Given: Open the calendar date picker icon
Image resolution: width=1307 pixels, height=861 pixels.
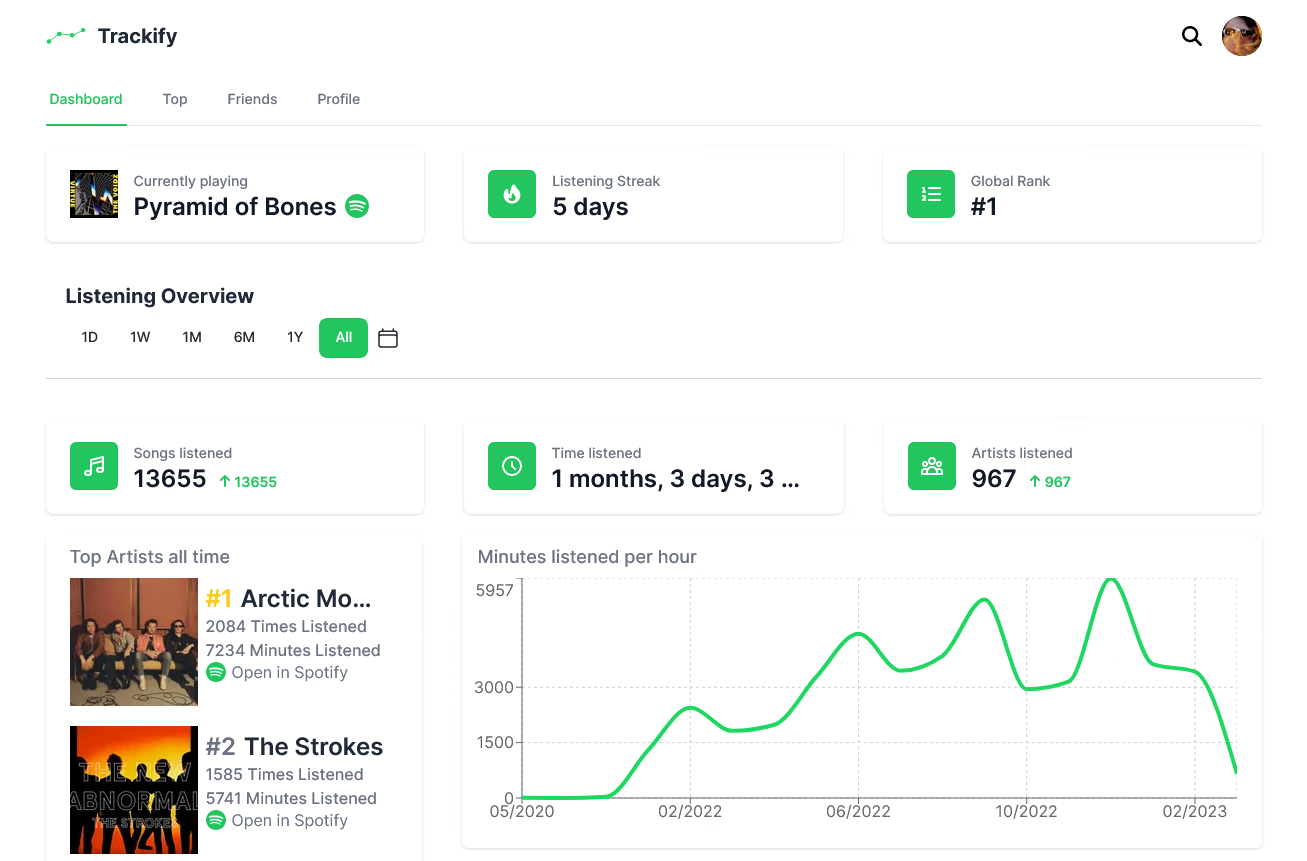Looking at the screenshot, I should [388, 338].
